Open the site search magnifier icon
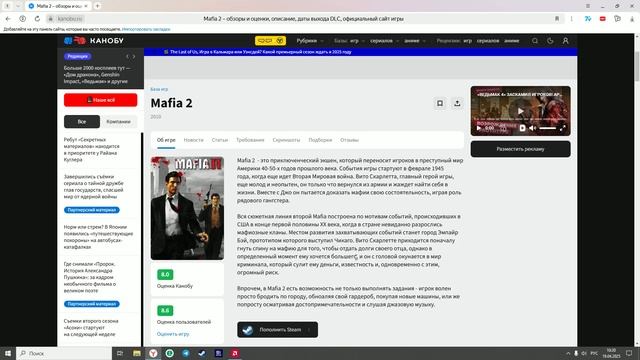The height and width of the screenshot is (360, 640). (x=535, y=41)
